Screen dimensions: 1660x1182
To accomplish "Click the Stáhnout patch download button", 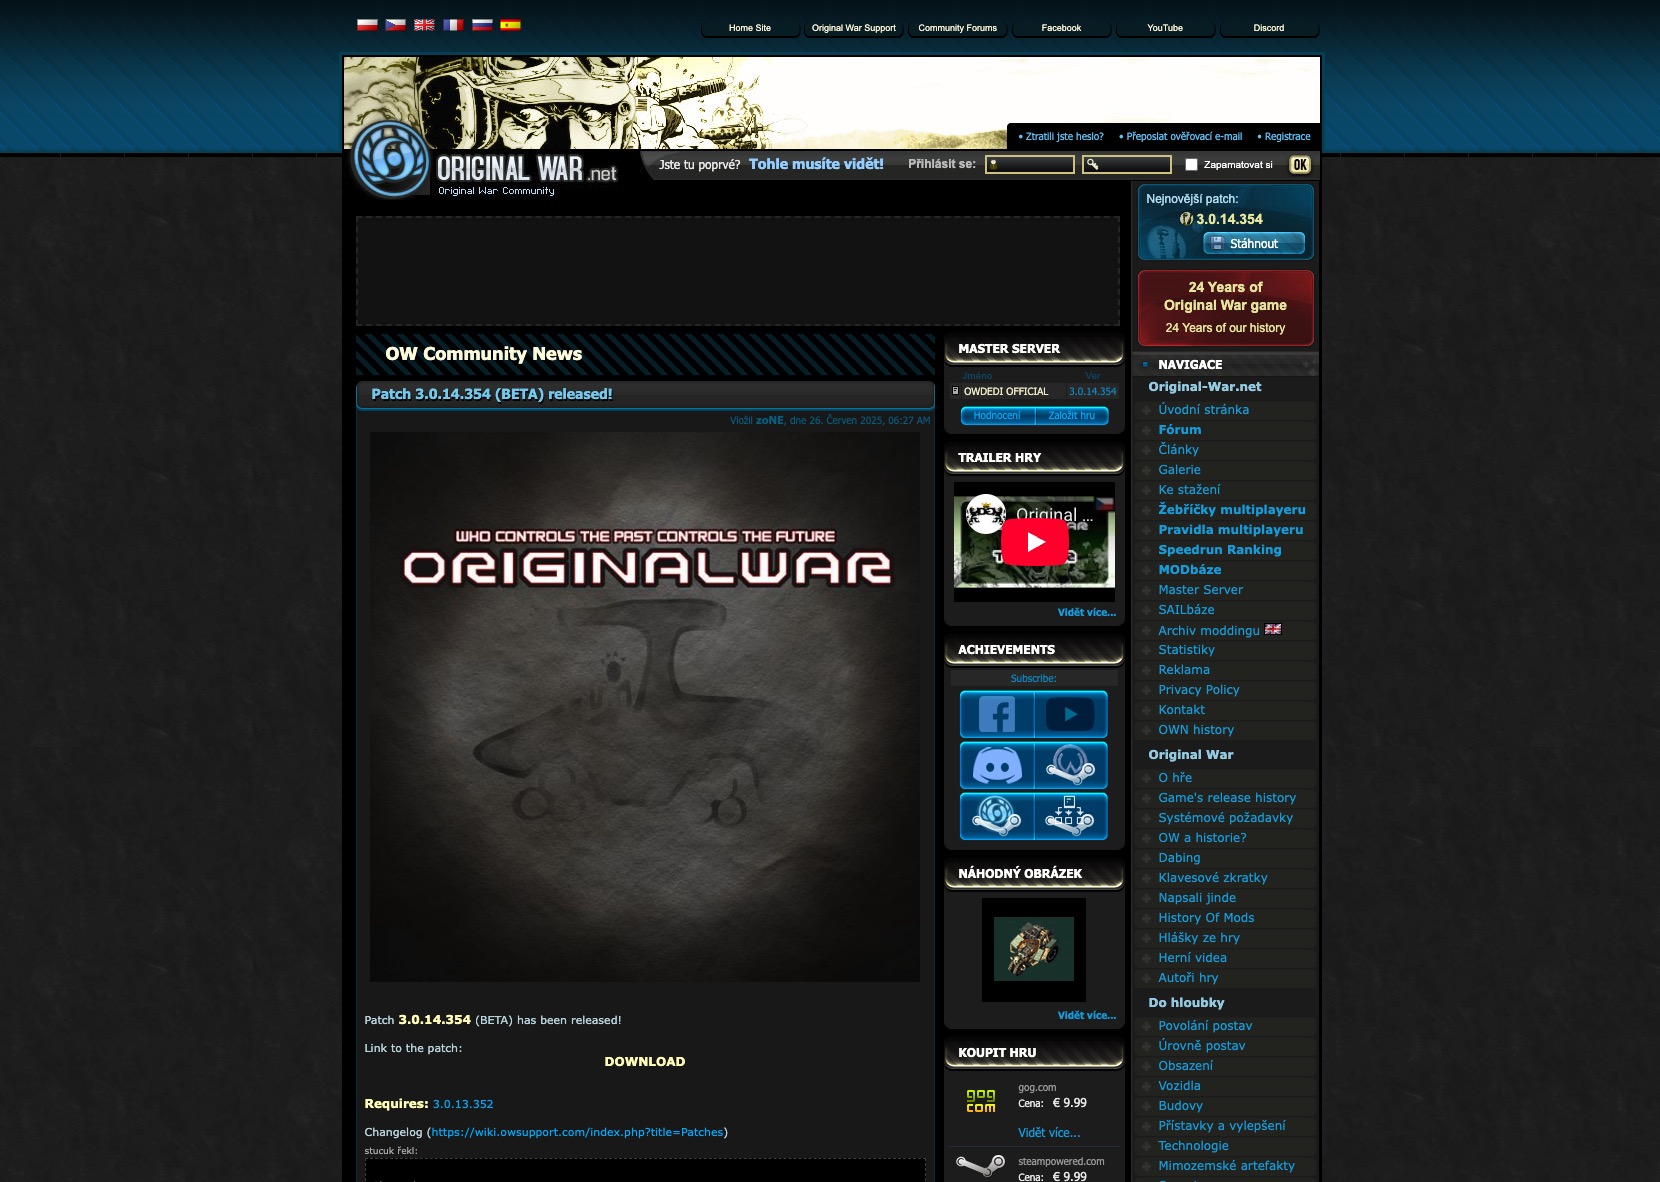I will (1253, 243).
